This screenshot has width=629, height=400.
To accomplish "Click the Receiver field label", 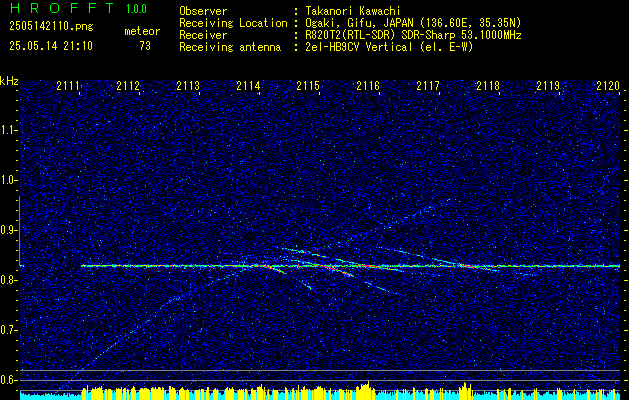I will [203, 35].
